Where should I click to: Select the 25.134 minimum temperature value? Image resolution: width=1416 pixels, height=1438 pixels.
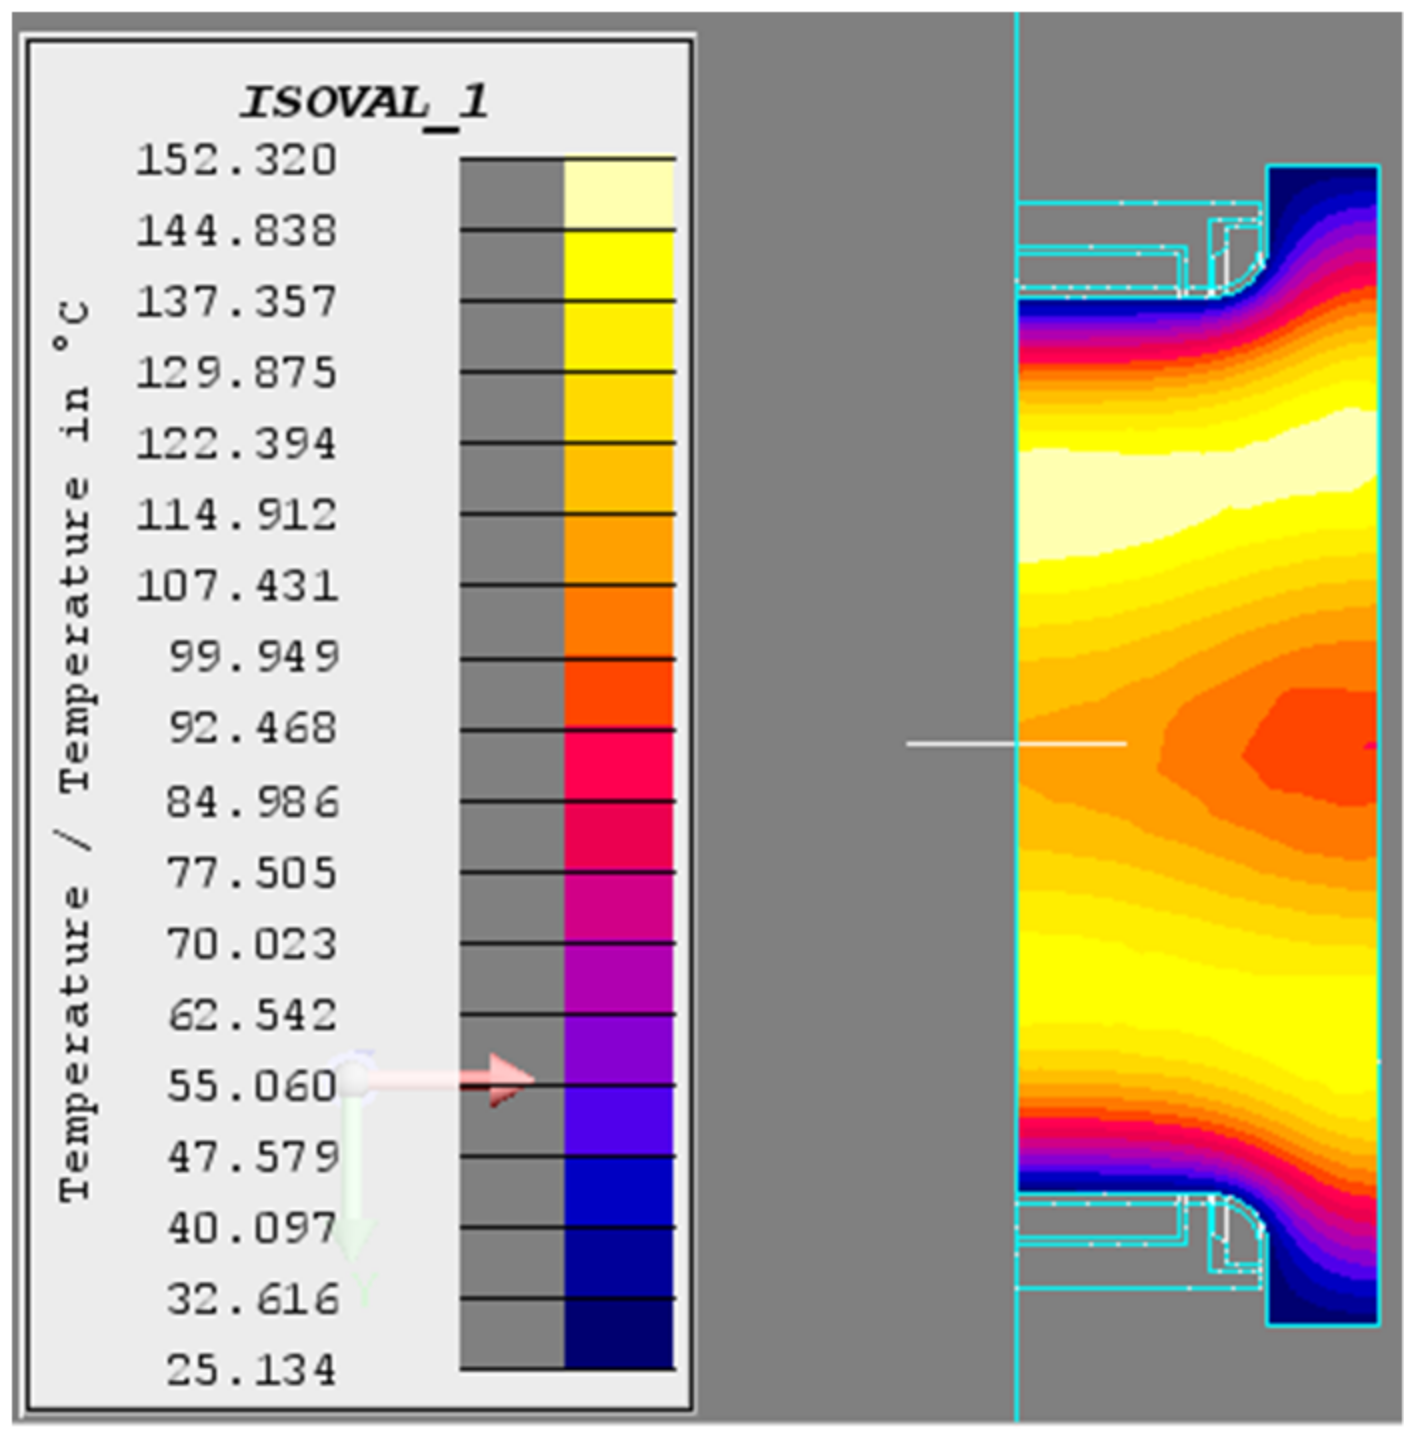pyautogui.click(x=253, y=1369)
